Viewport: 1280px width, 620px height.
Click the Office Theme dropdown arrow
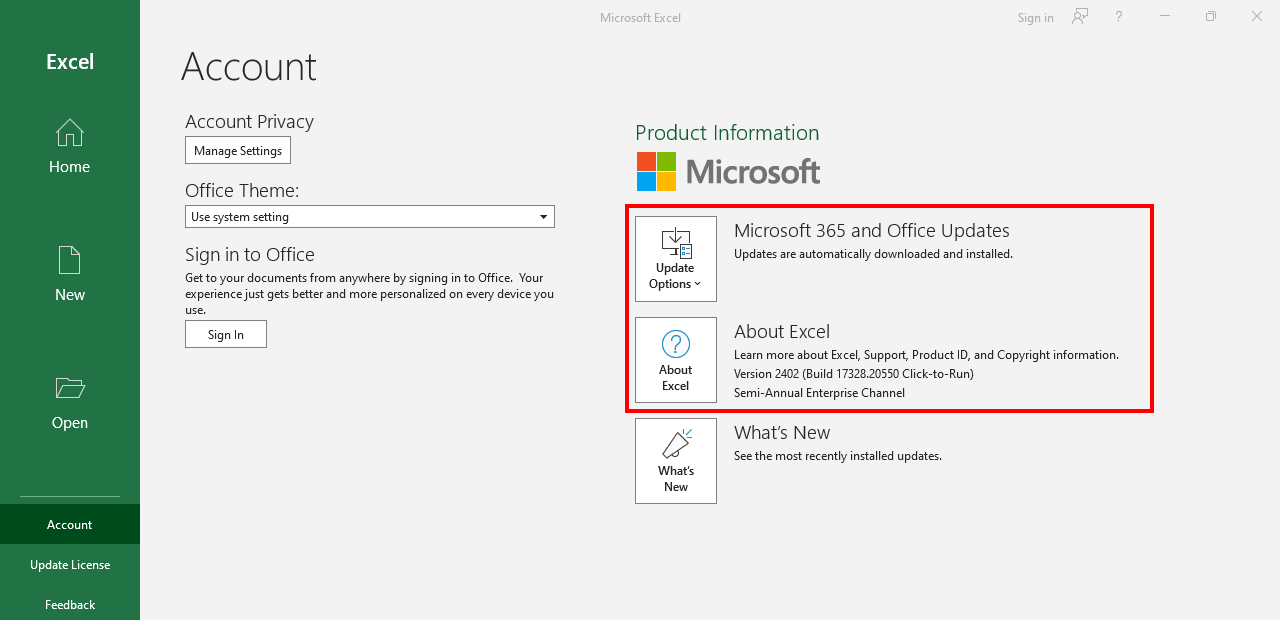tap(544, 217)
